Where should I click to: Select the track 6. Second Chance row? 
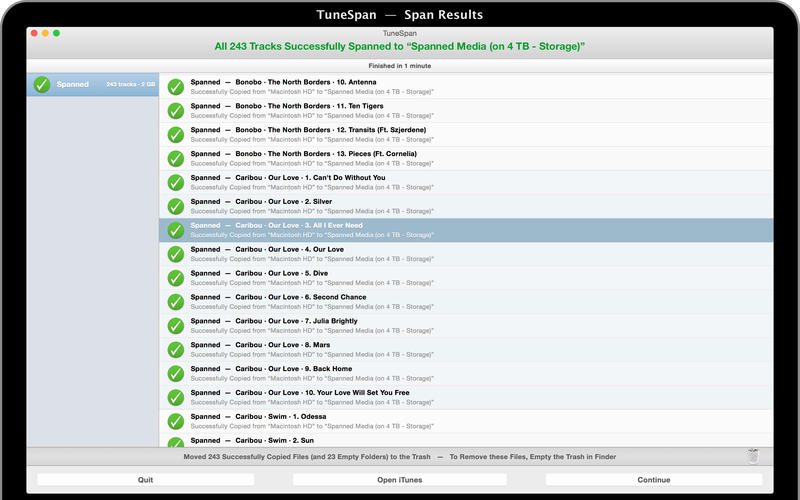(x=465, y=302)
